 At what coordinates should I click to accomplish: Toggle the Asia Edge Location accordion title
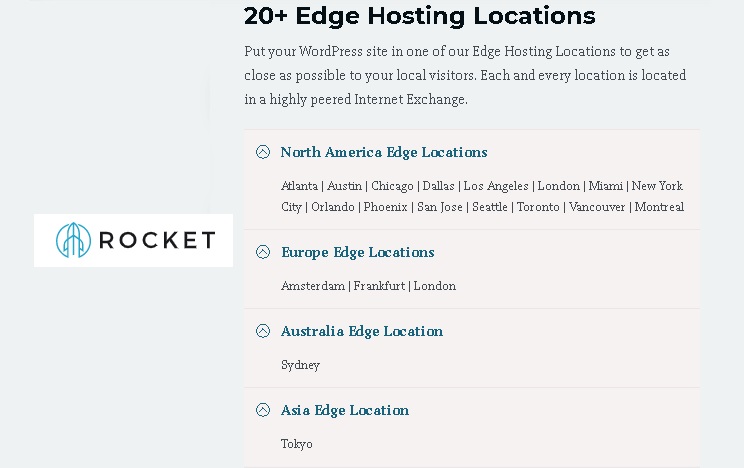tap(345, 410)
